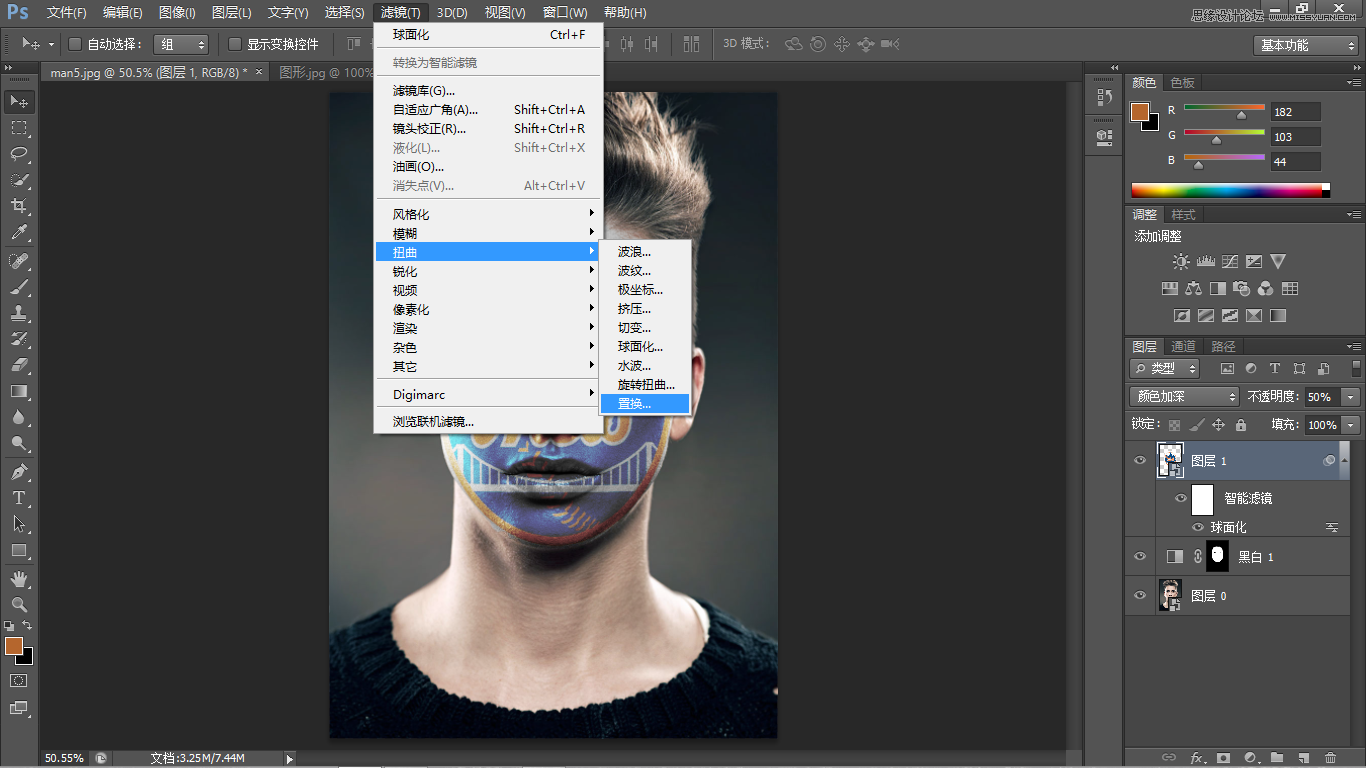
Task: Hide 图层 1 using its eye icon
Action: 1139,460
